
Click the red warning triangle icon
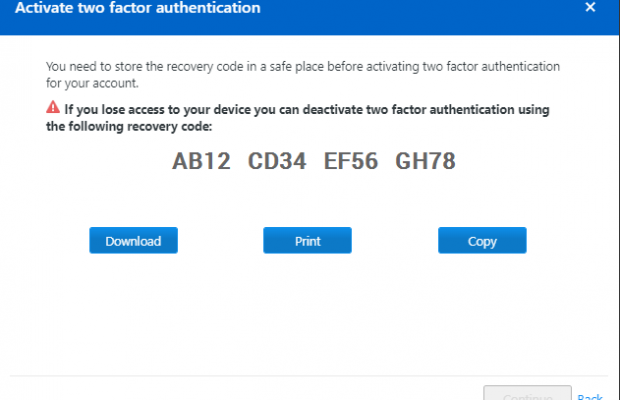(x=53, y=108)
